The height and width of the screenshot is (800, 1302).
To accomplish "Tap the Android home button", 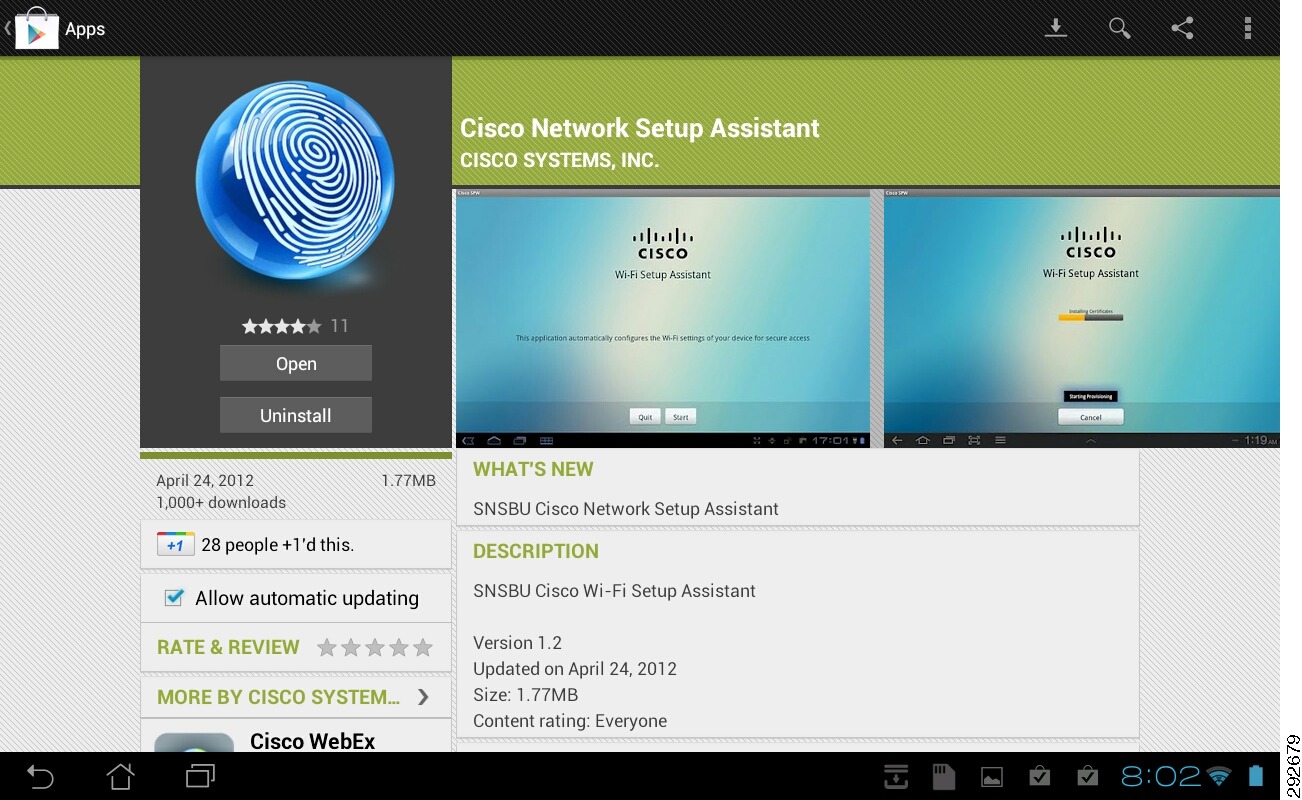I will [120, 776].
